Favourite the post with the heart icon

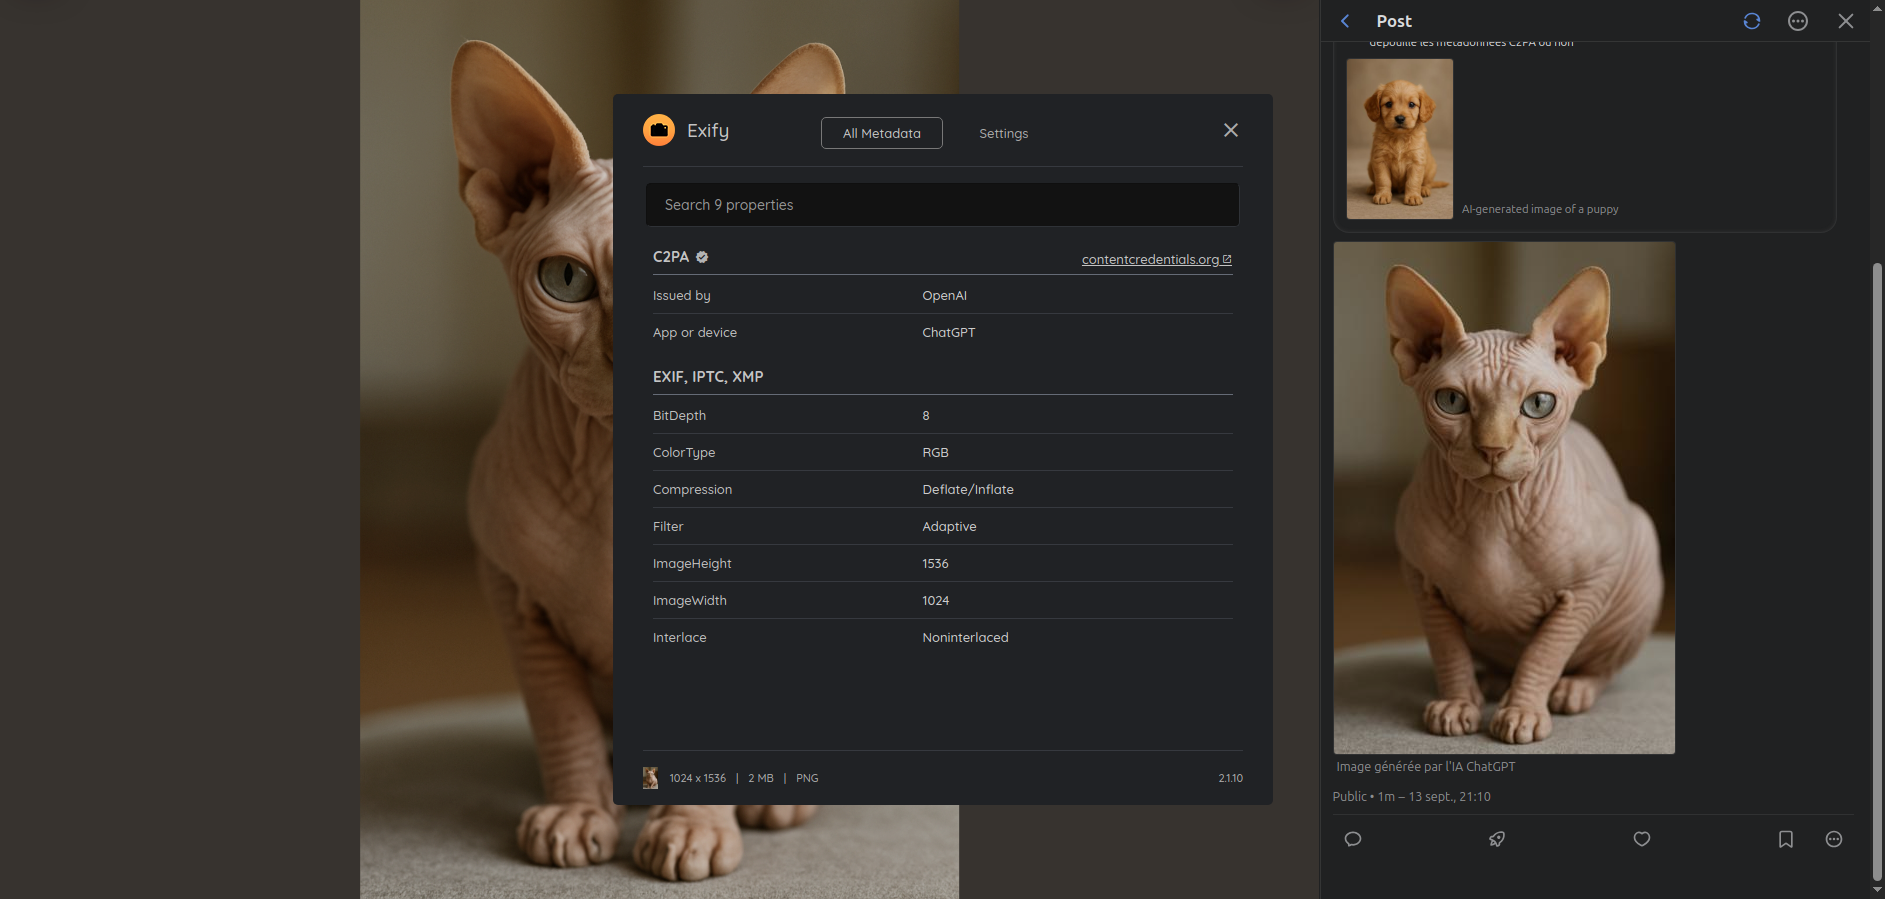pos(1642,839)
